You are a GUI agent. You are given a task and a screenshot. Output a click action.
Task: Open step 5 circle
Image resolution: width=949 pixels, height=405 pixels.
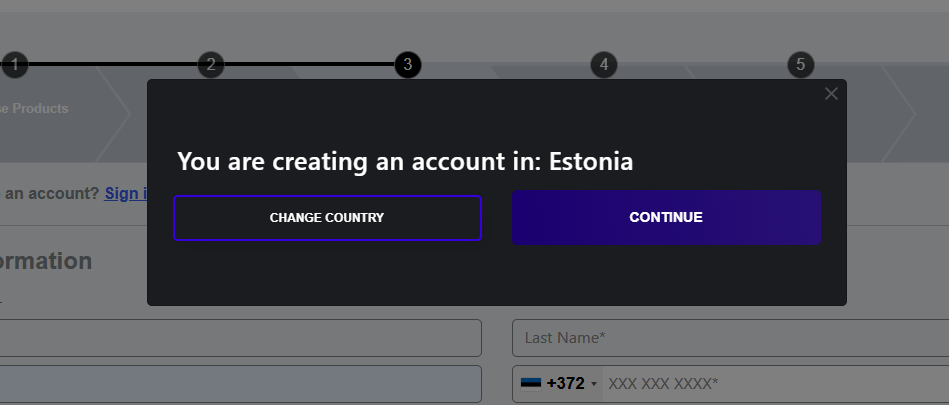click(x=800, y=65)
